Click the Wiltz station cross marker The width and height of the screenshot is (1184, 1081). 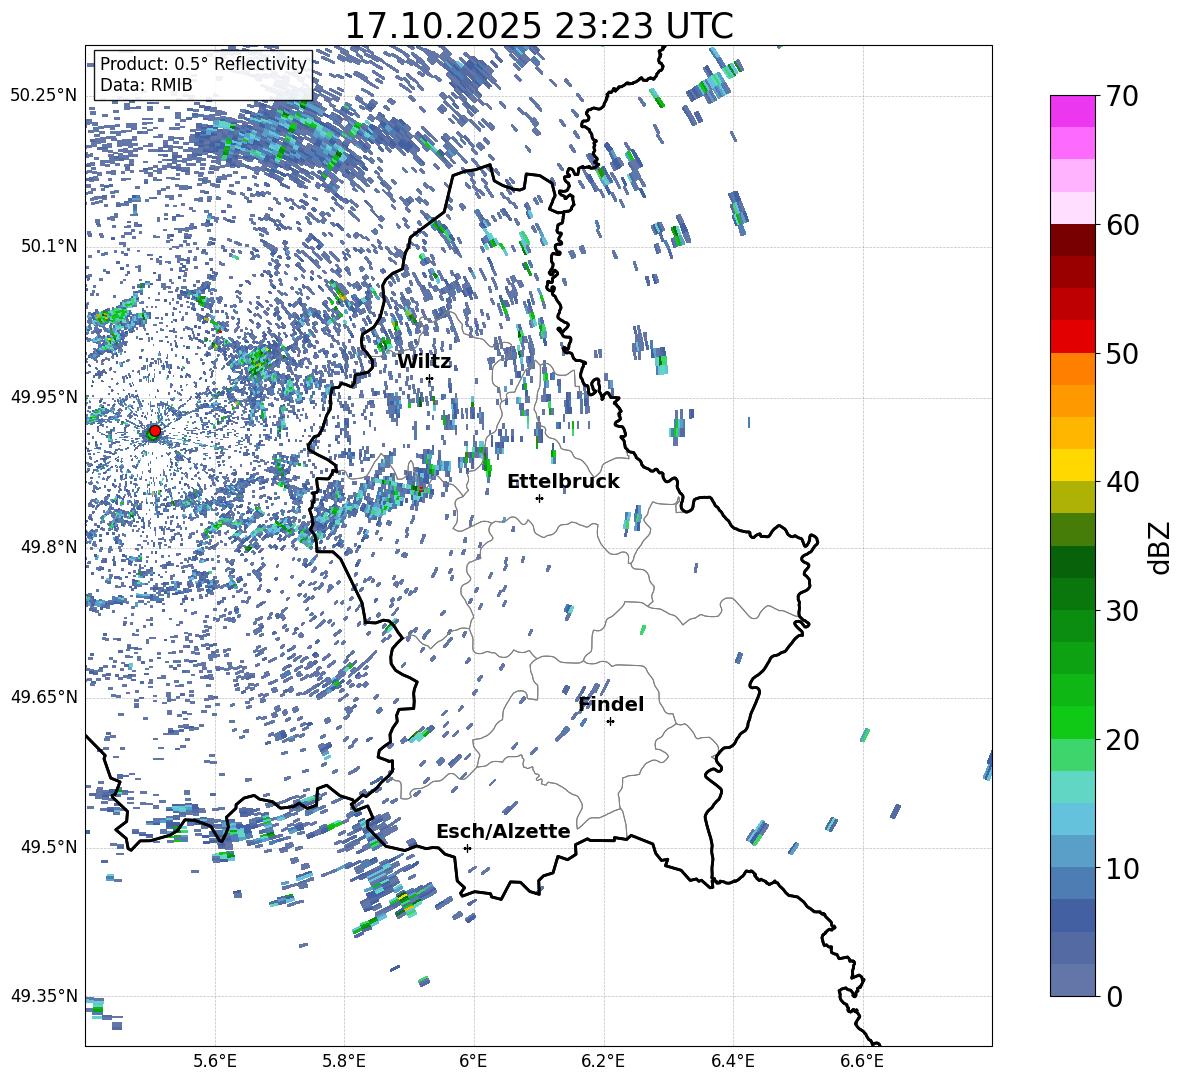tap(430, 378)
